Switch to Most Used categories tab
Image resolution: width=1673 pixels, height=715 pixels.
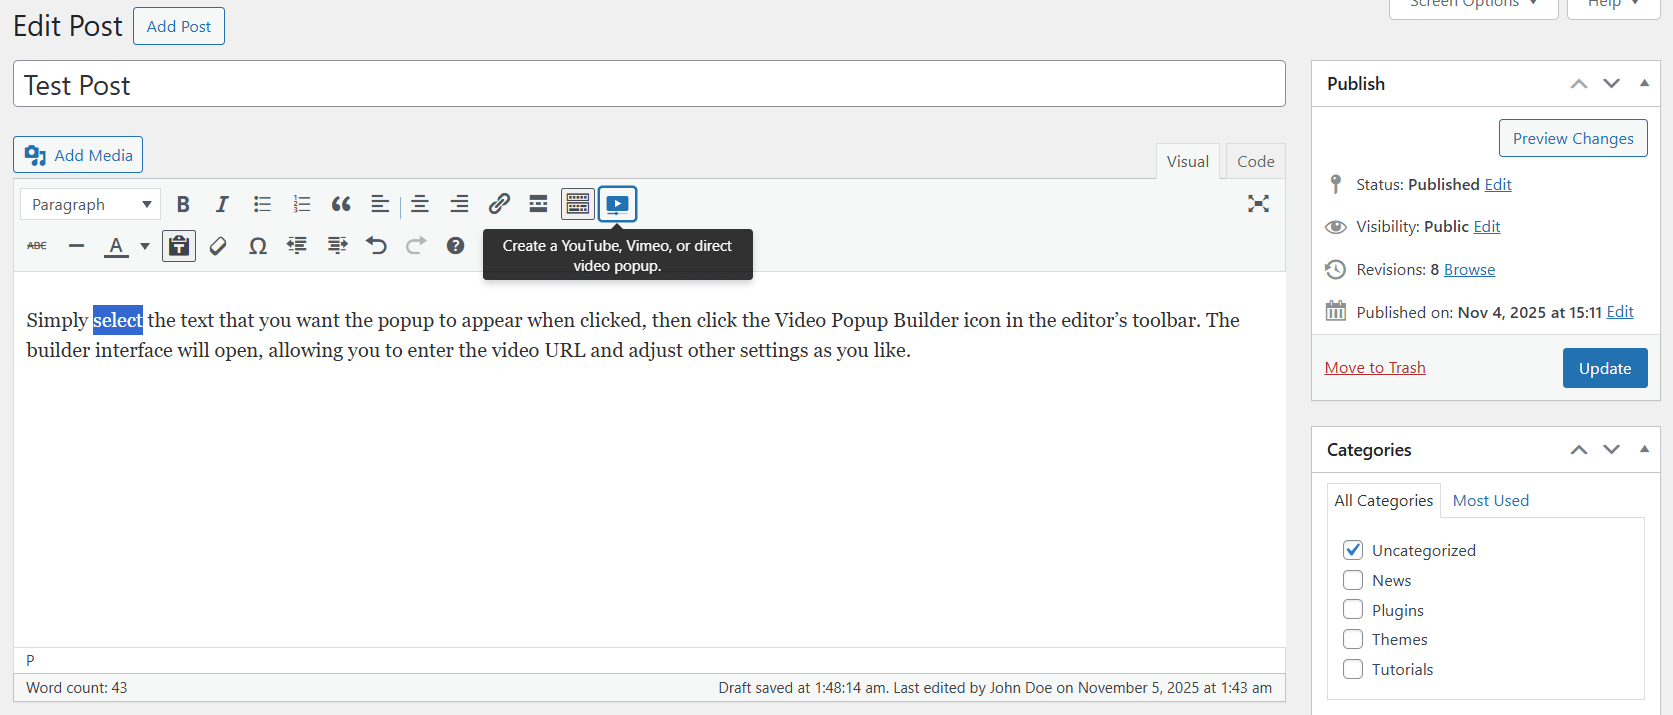click(x=1490, y=500)
